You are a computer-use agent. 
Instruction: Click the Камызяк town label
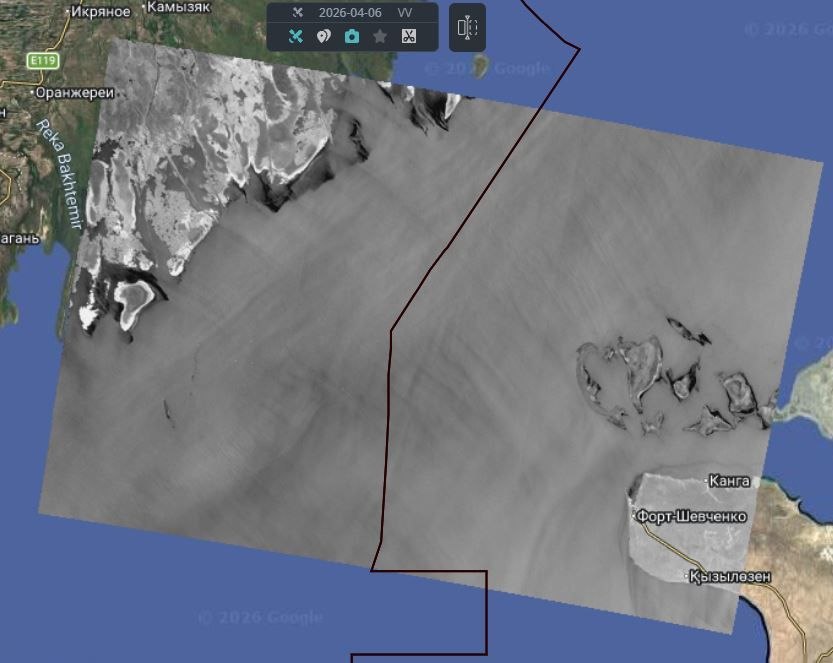coord(181,7)
